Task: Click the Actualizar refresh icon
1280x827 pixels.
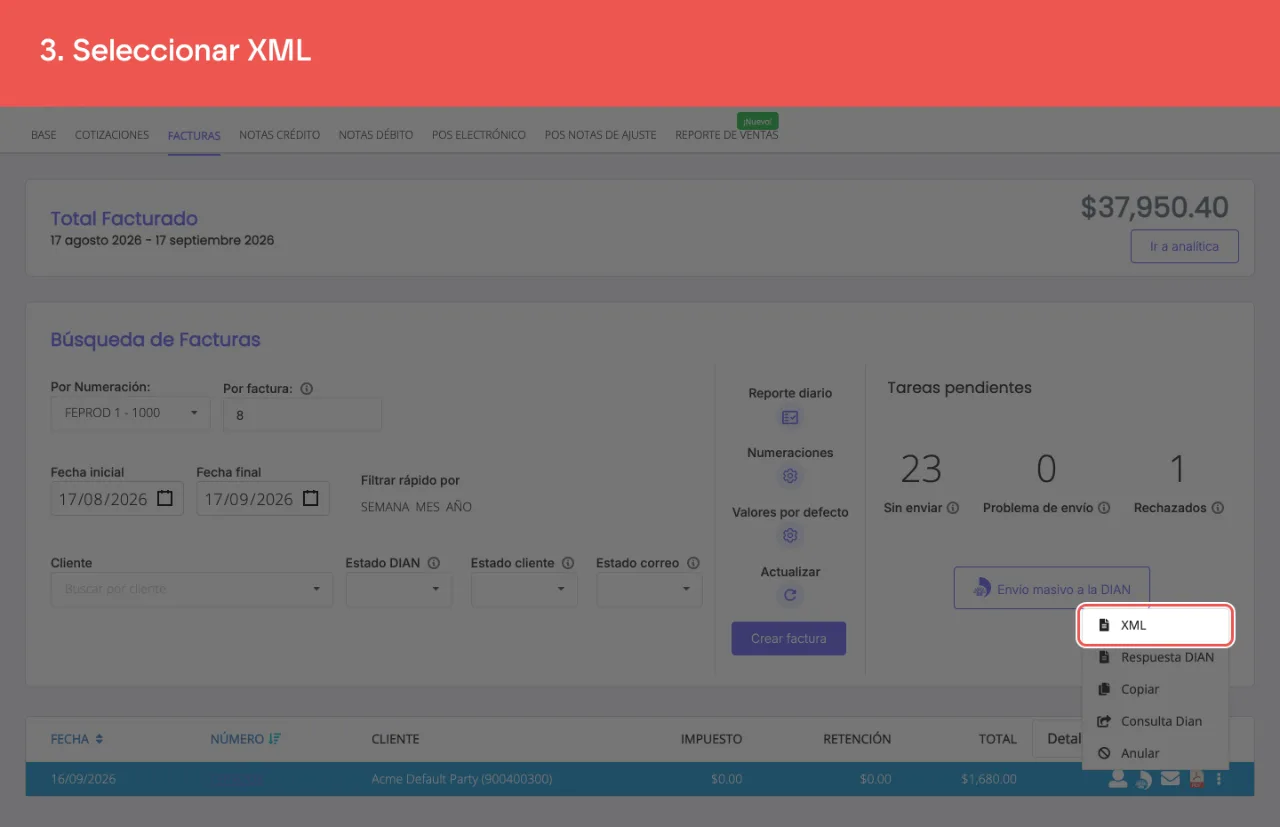Action: 790,595
